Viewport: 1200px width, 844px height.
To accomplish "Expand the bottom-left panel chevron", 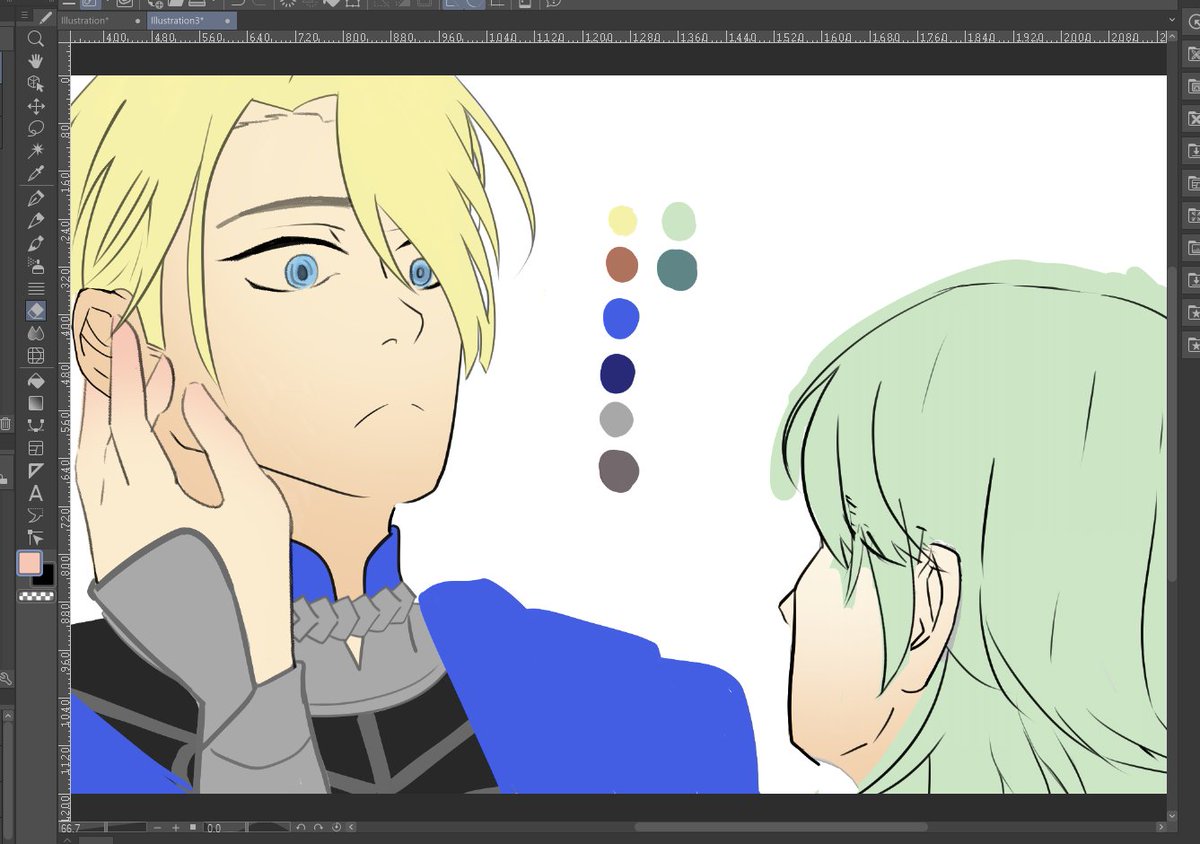I will [67, 840].
